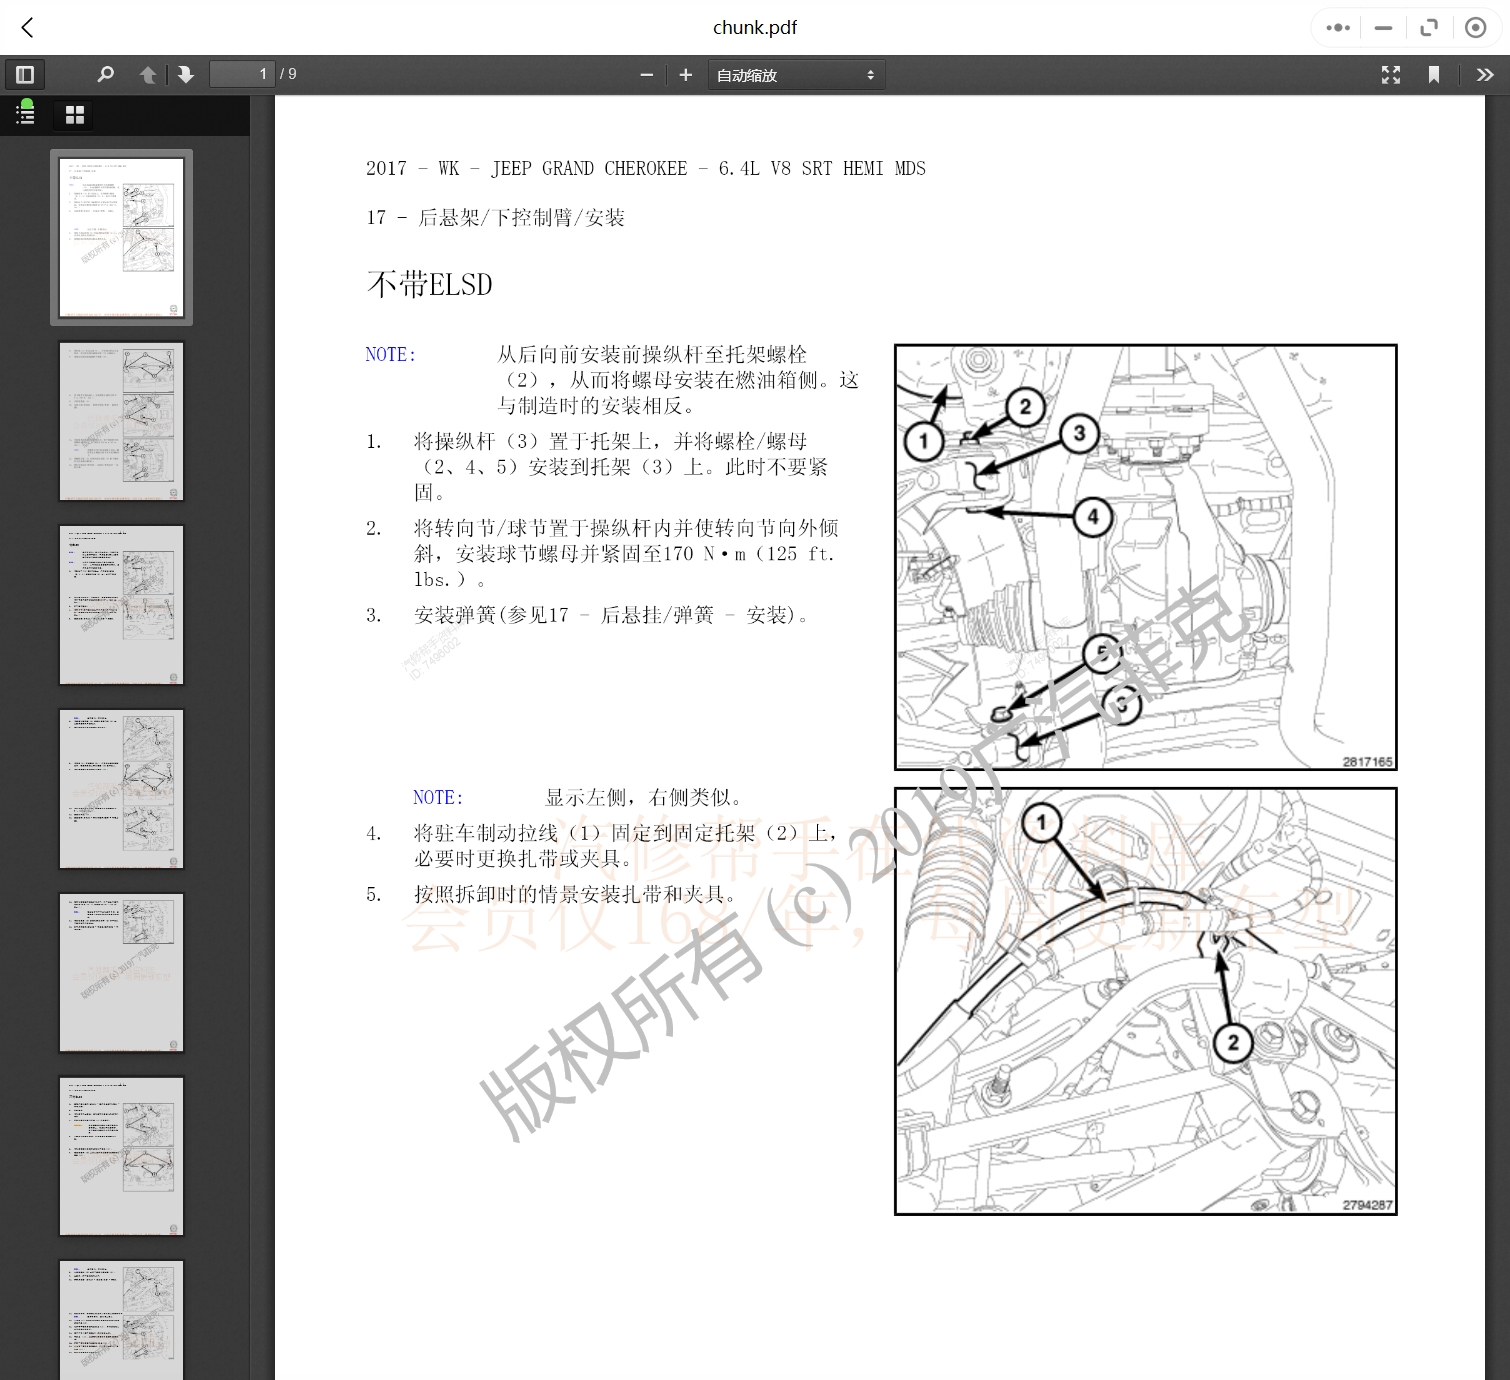Viewport: 1510px width, 1380px height.
Task: Open page 1 from its thumbnail
Action: point(120,236)
